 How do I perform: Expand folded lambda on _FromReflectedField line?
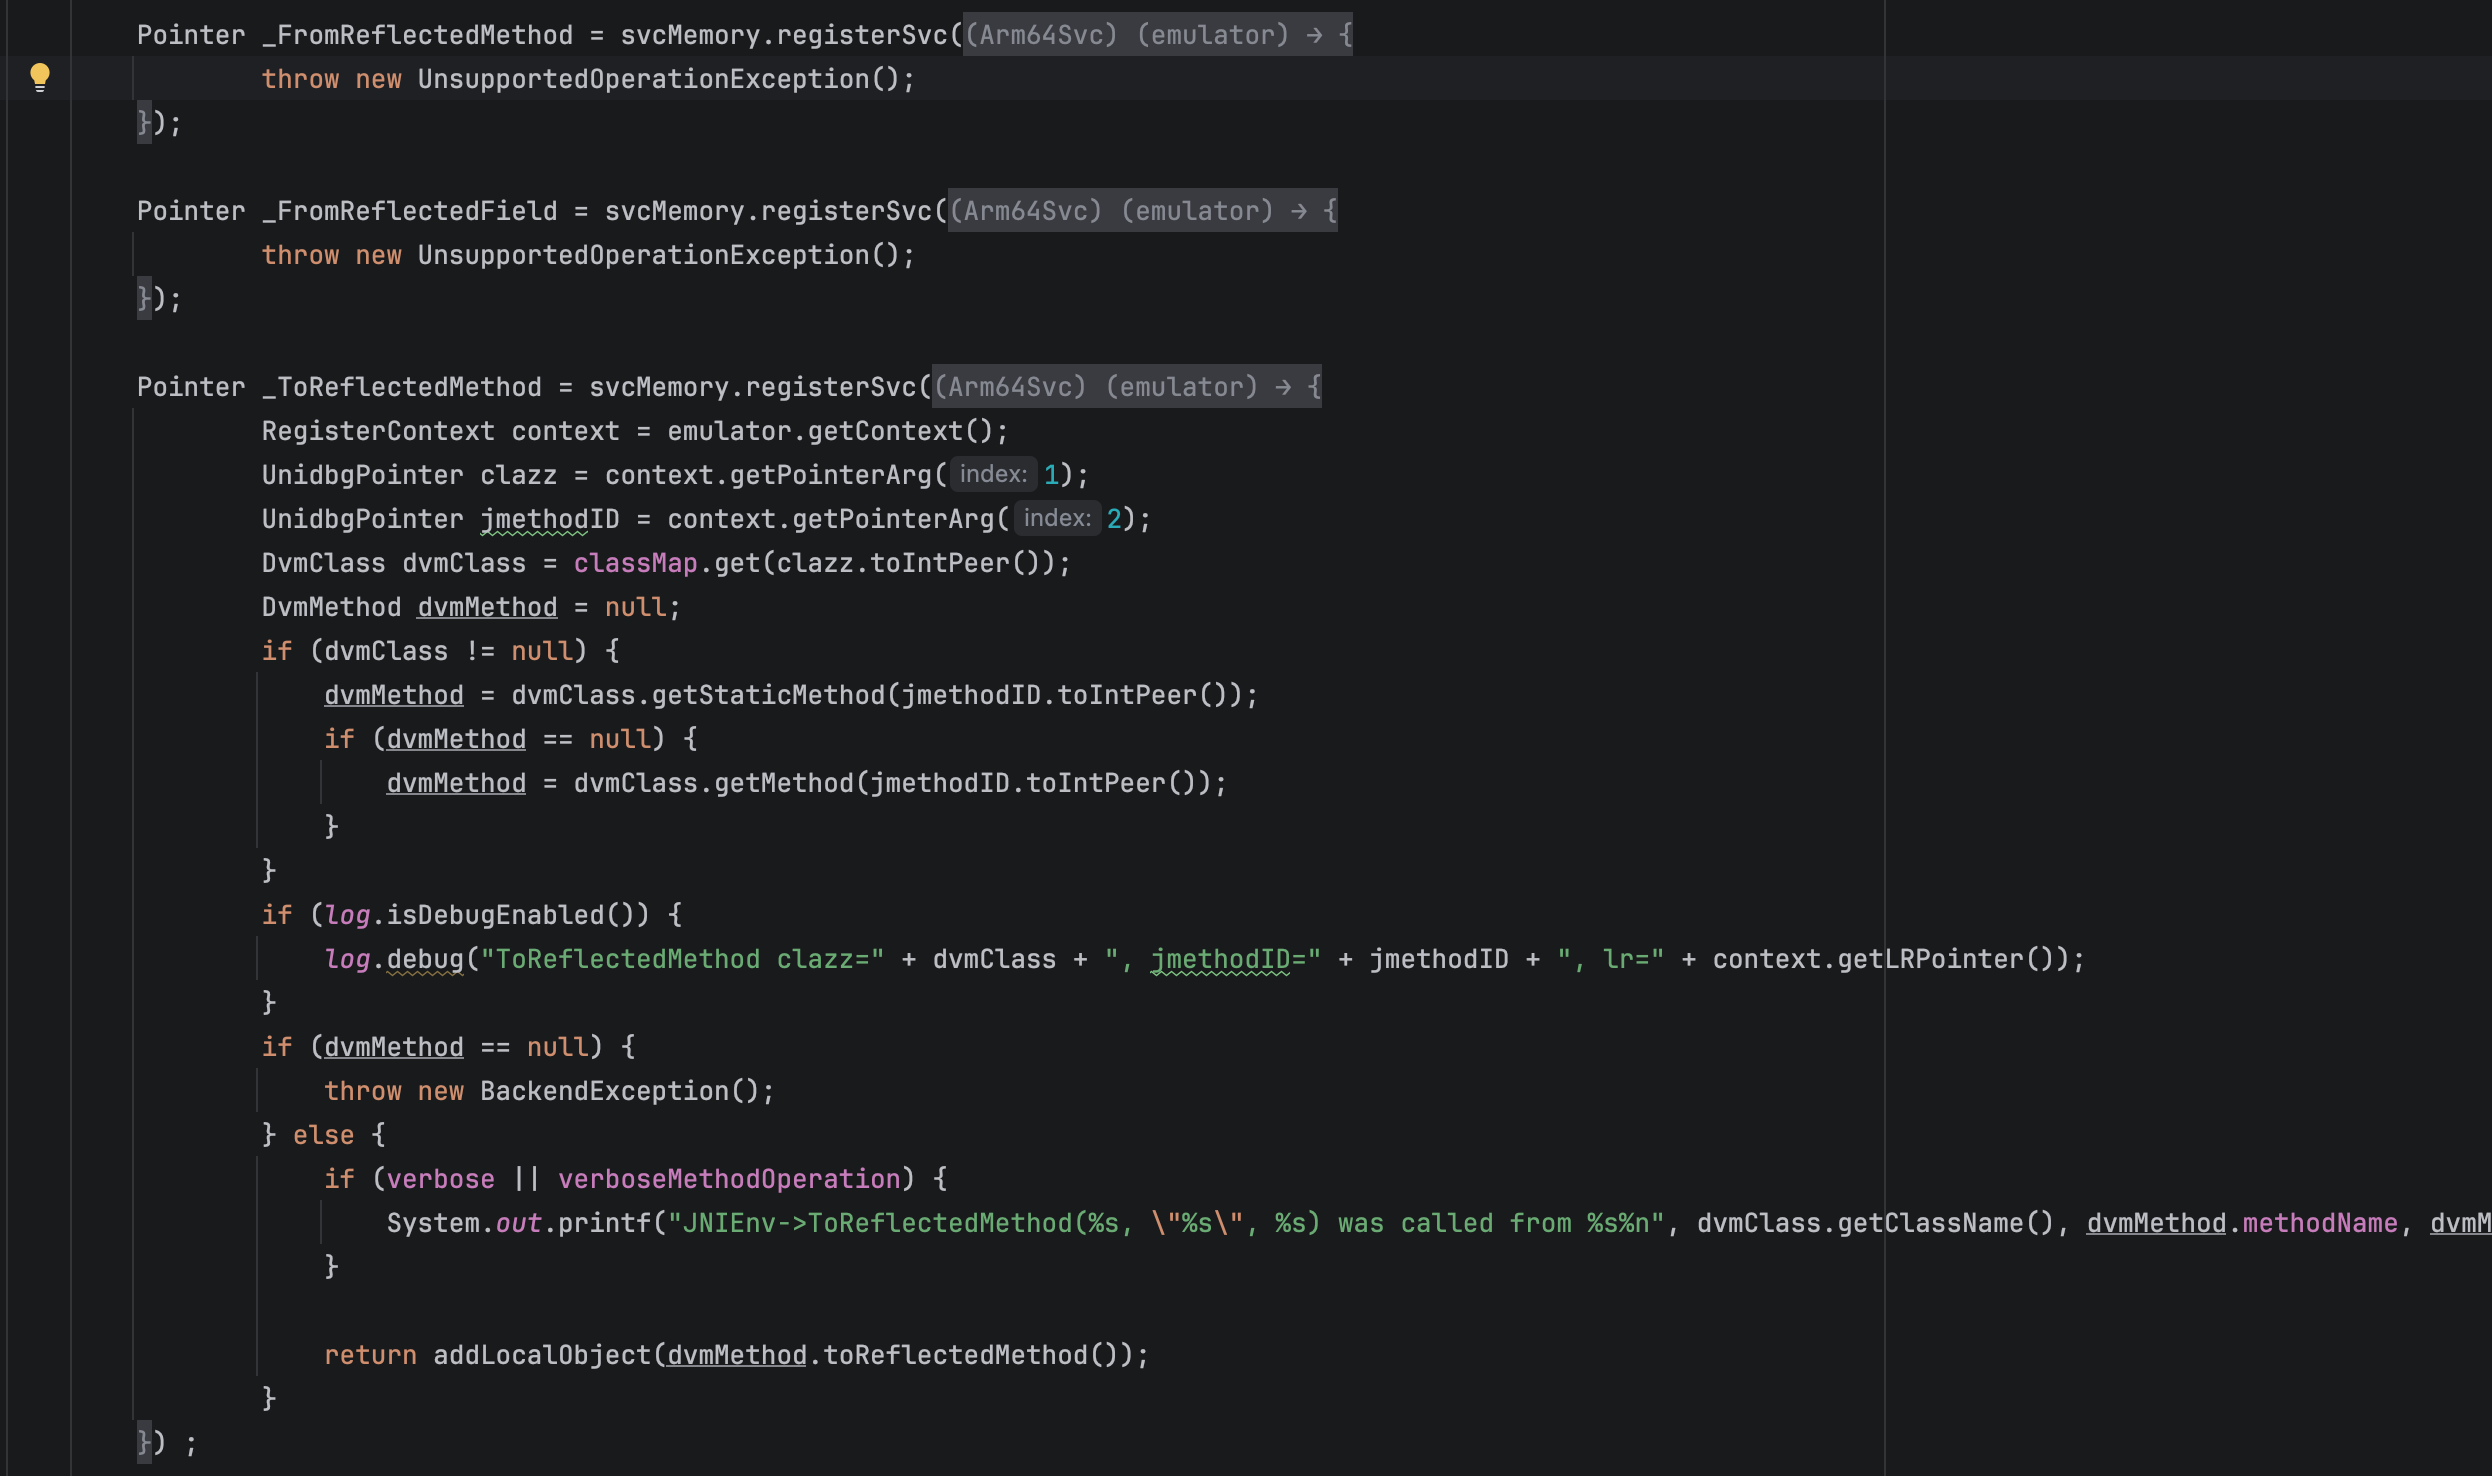(1141, 211)
